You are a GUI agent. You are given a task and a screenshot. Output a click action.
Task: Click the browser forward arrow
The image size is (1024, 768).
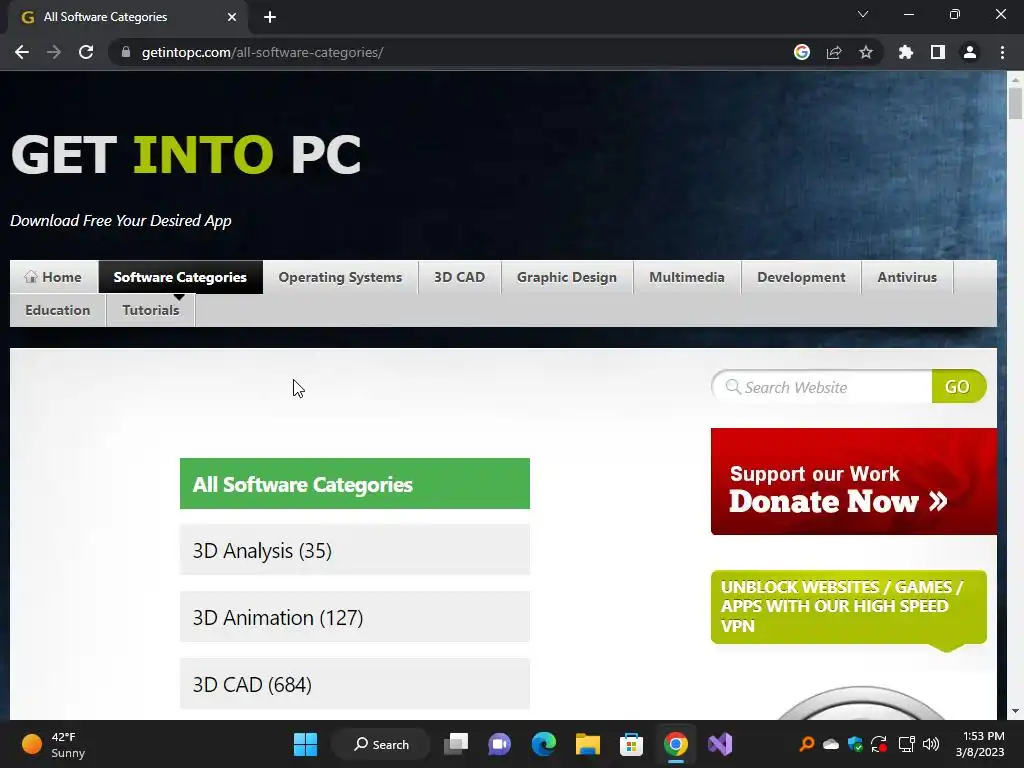tap(54, 52)
